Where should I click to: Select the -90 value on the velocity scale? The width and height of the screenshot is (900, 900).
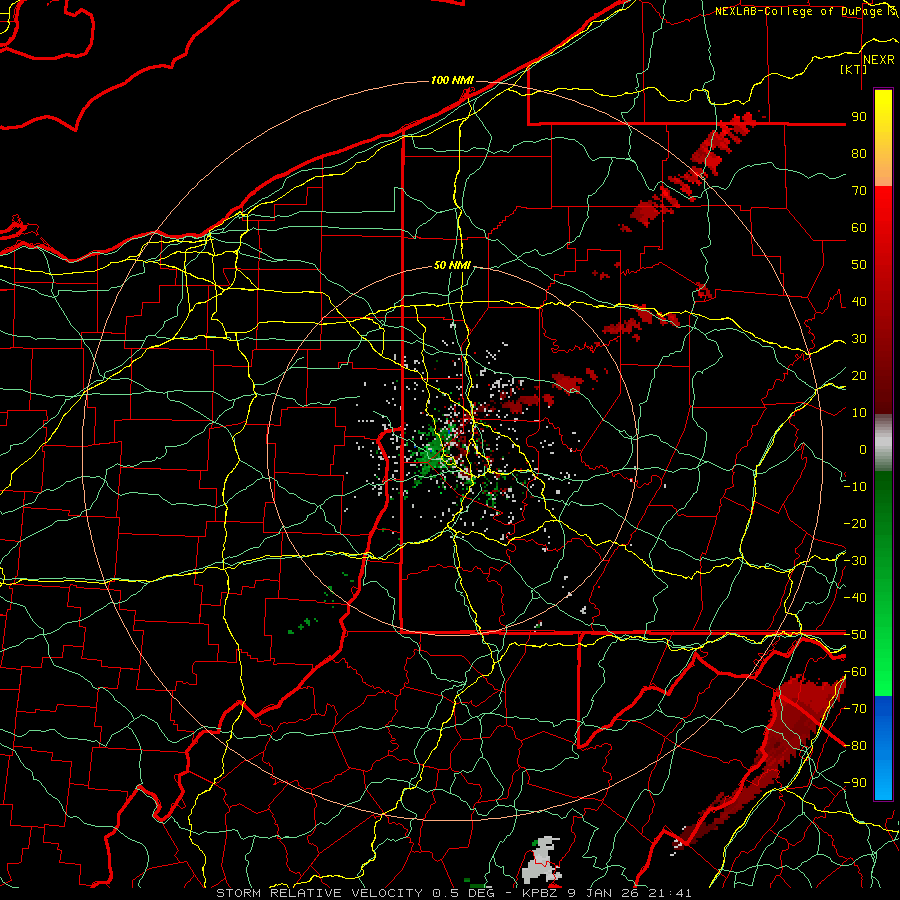pos(855,783)
